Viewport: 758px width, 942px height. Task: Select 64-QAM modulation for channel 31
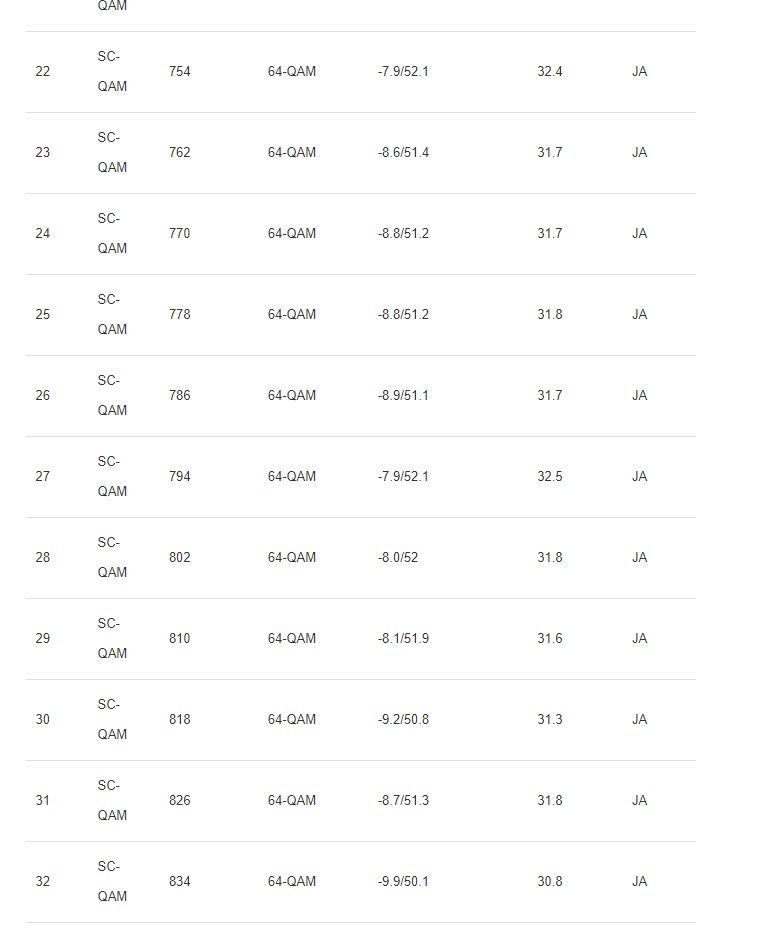pyautogui.click(x=291, y=801)
